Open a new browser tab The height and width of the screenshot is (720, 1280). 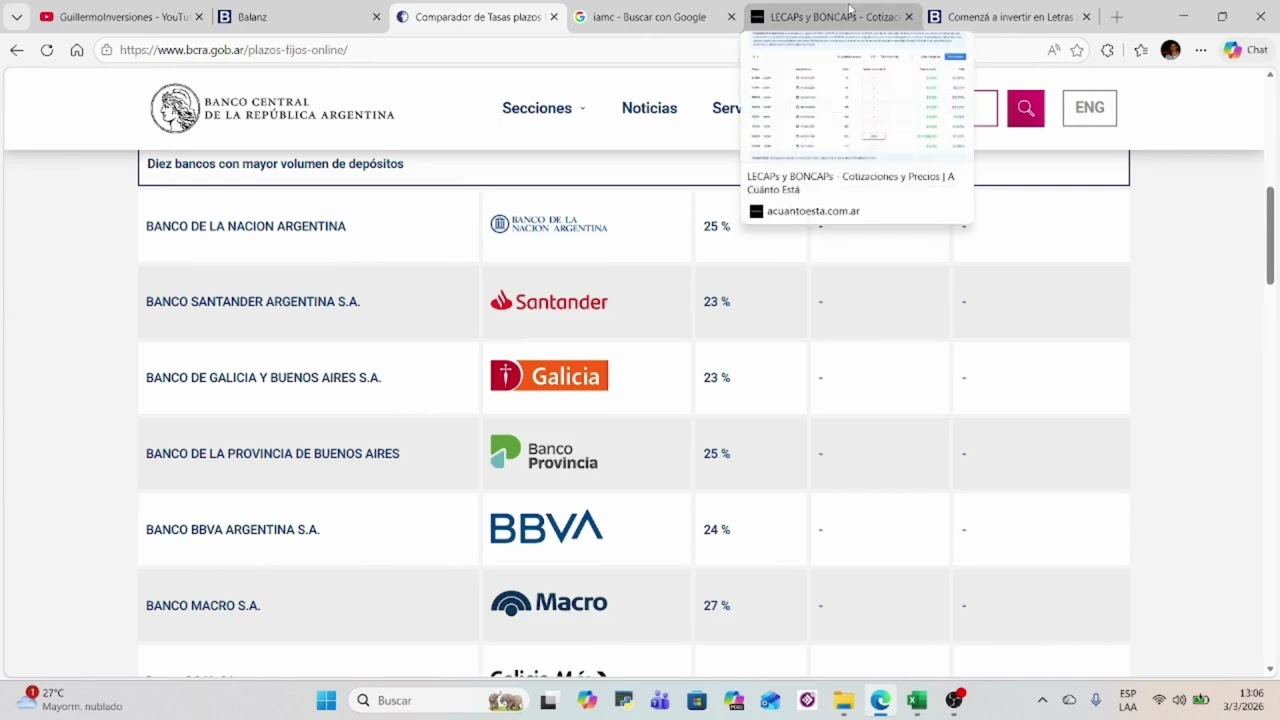(1117, 17)
